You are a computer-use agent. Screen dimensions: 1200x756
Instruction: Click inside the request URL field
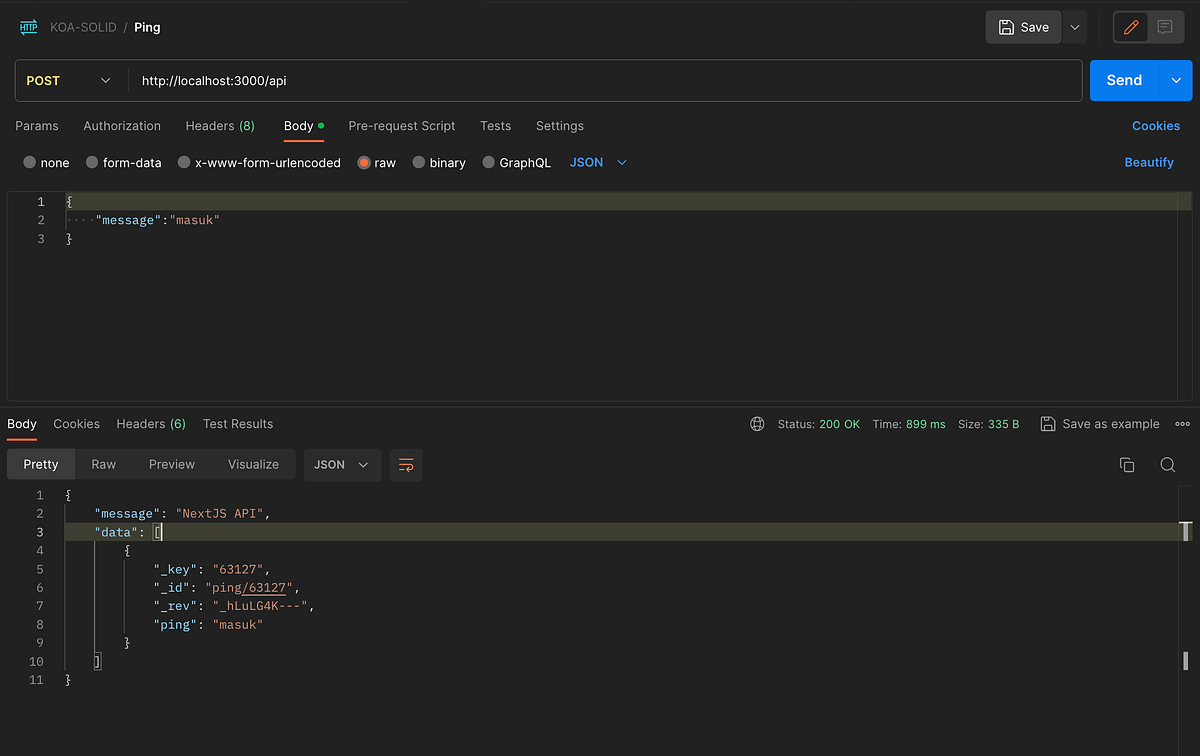[x=400, y=81]
